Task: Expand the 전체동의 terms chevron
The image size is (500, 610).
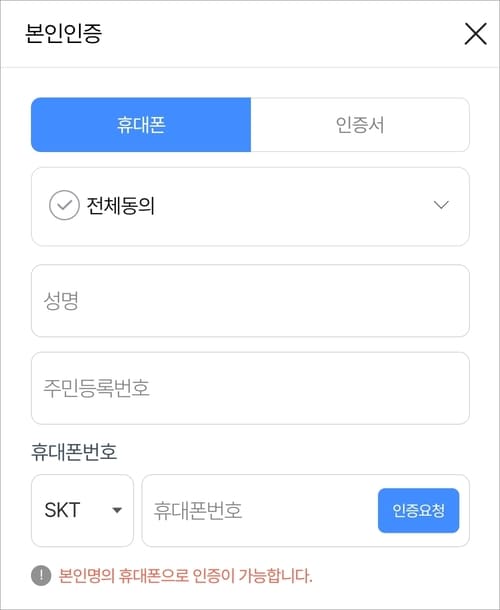Action: tap(441, 205)
